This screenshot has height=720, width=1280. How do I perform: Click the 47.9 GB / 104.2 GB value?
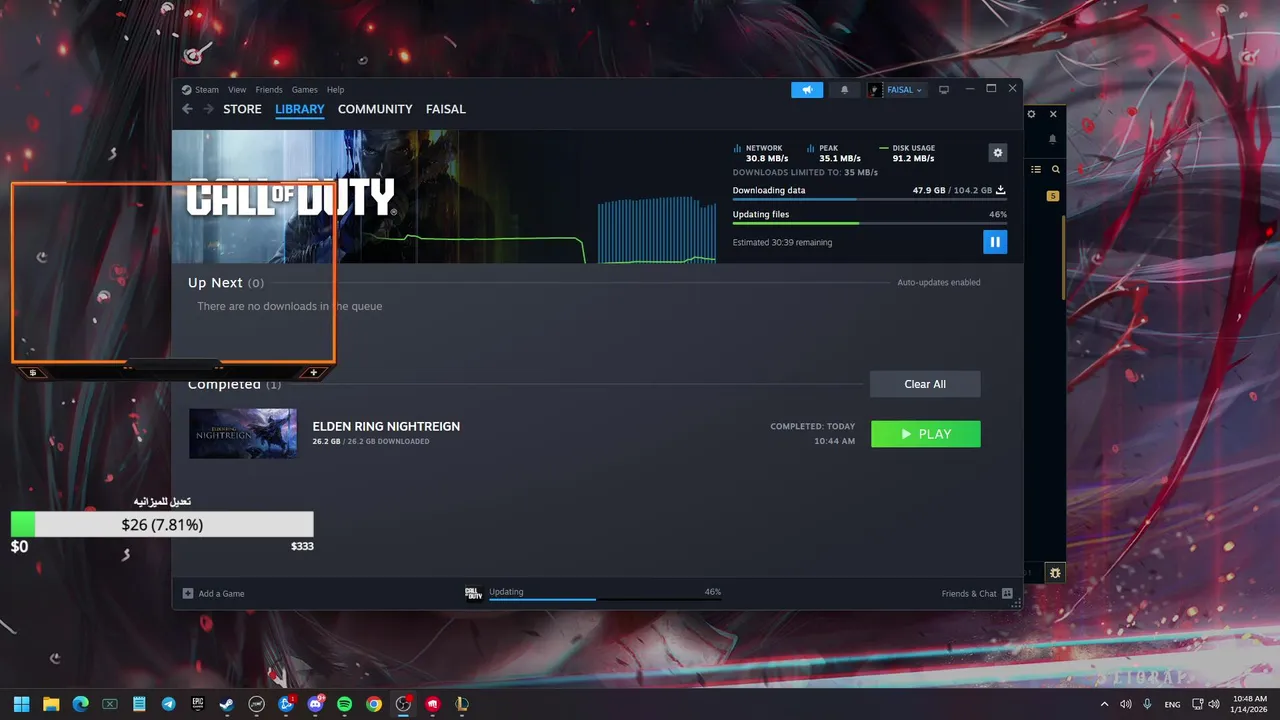[x=952, y=190]
